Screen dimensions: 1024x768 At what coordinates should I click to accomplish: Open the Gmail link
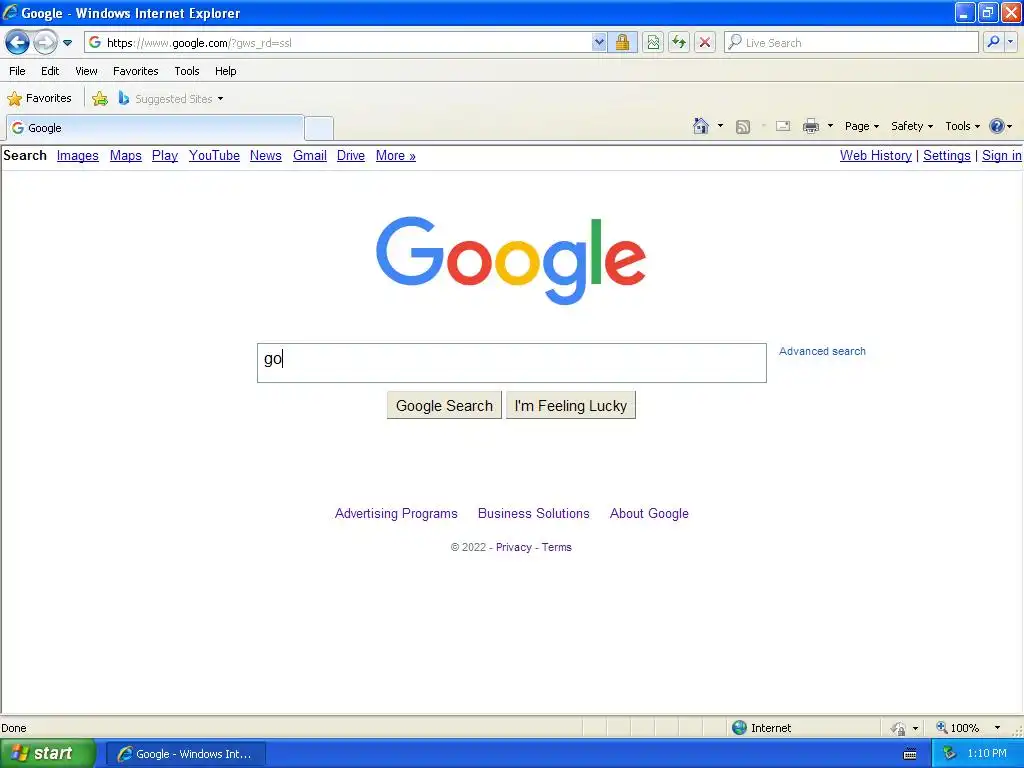310,155
